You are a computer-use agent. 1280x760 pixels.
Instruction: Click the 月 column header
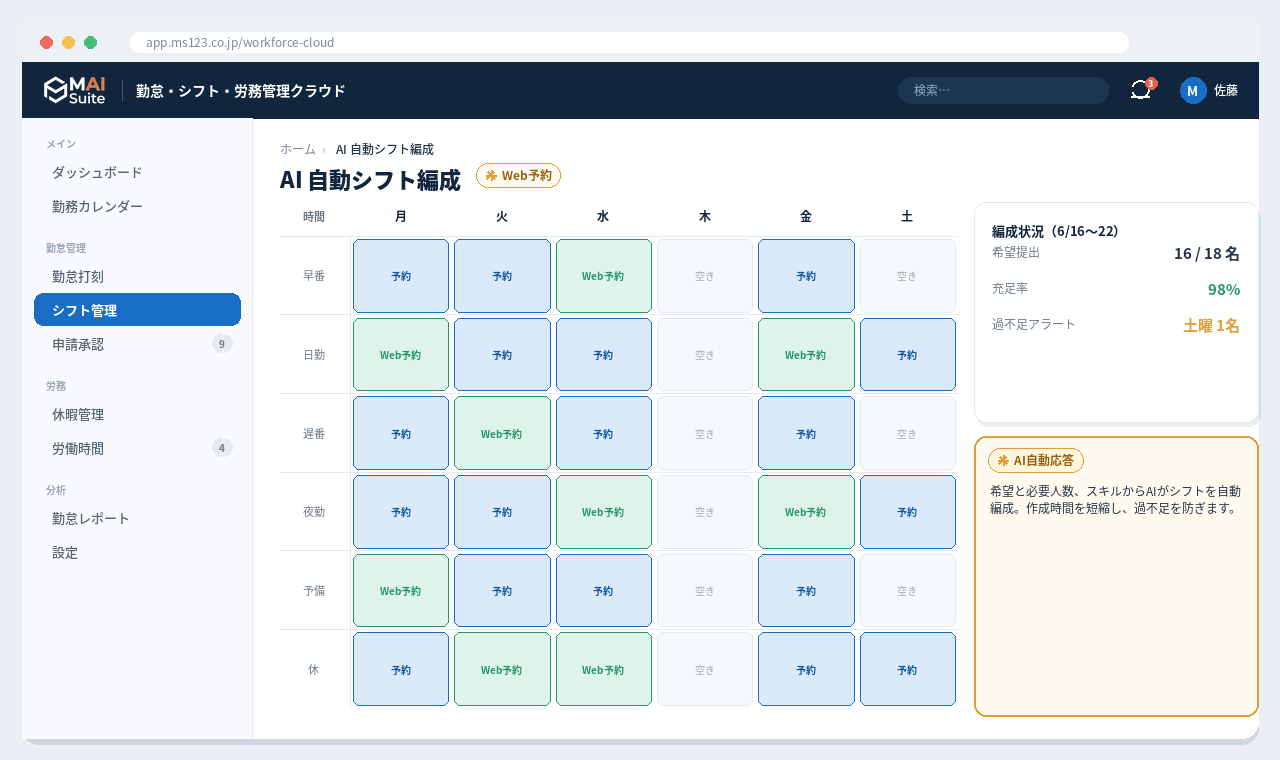401,216
